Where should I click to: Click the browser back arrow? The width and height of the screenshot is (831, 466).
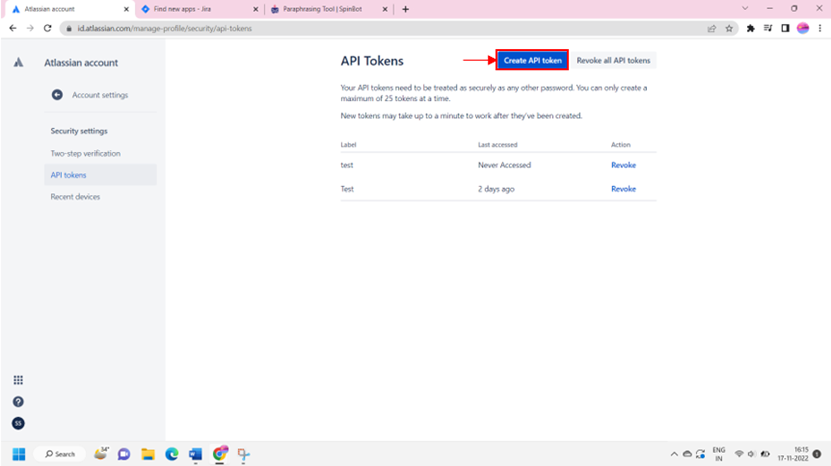13,28
